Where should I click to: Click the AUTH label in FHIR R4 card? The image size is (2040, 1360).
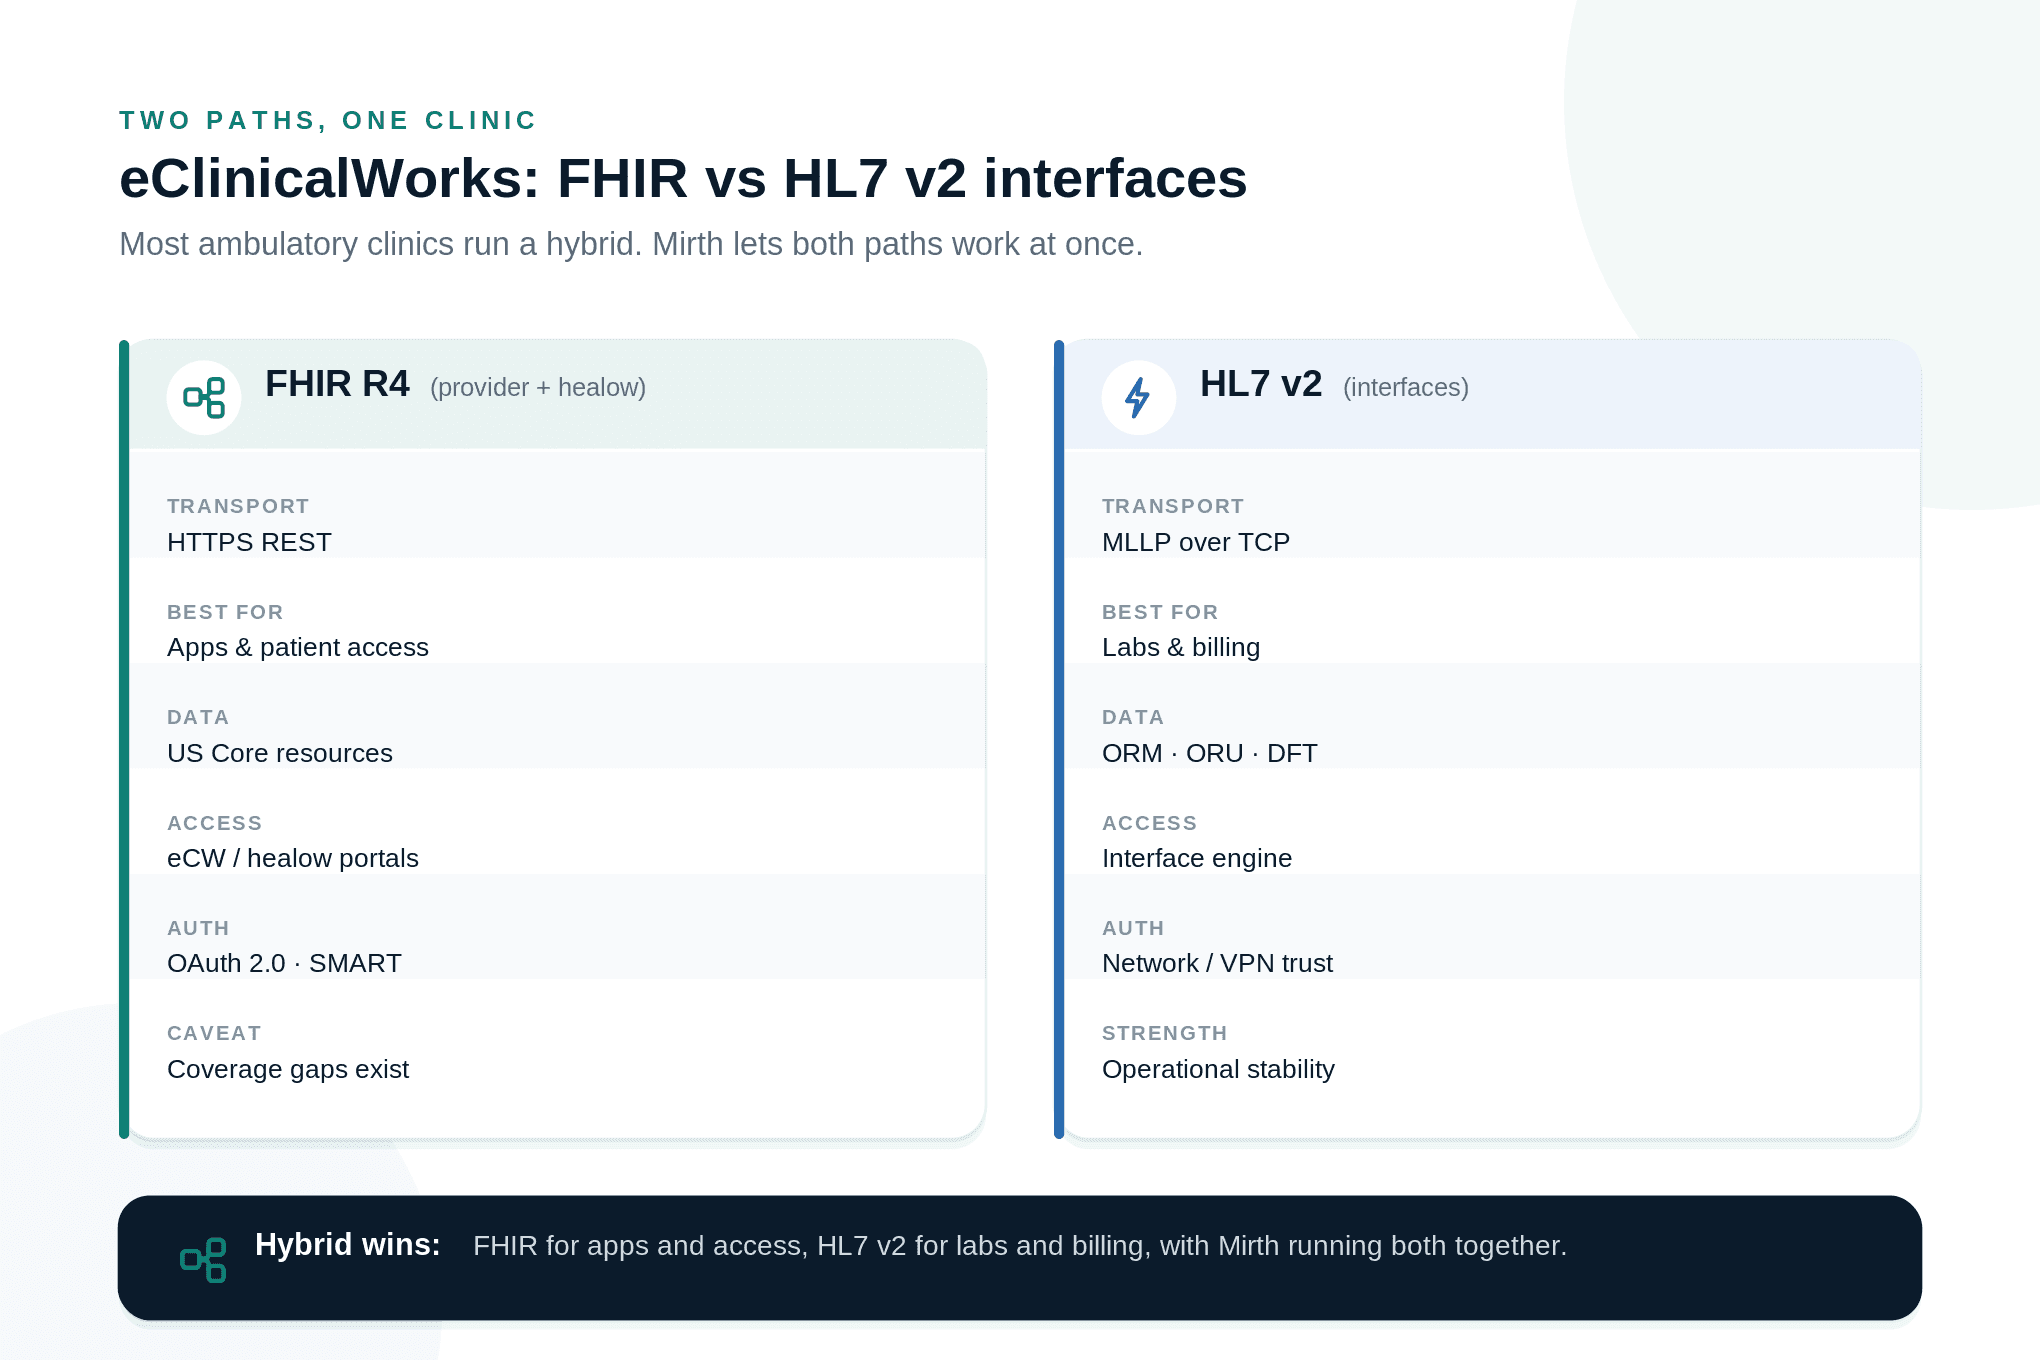click(198, 928)
